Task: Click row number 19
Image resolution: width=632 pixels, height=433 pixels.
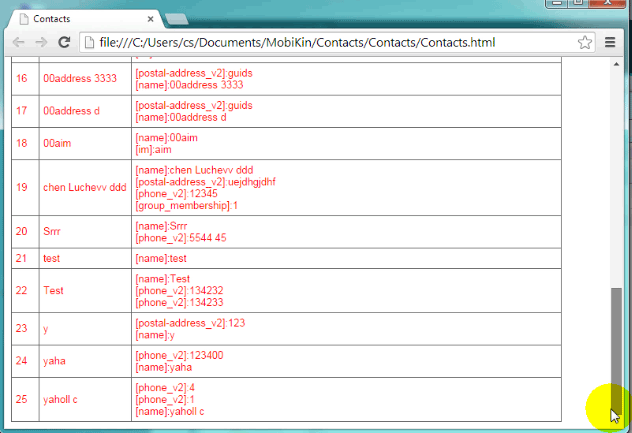Action: 22,187
